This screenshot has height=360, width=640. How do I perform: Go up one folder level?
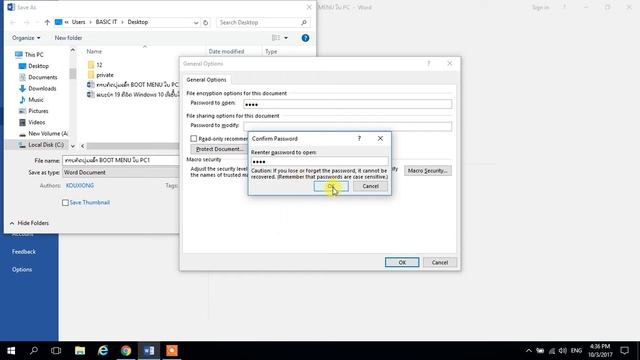[x=47, y=22]
